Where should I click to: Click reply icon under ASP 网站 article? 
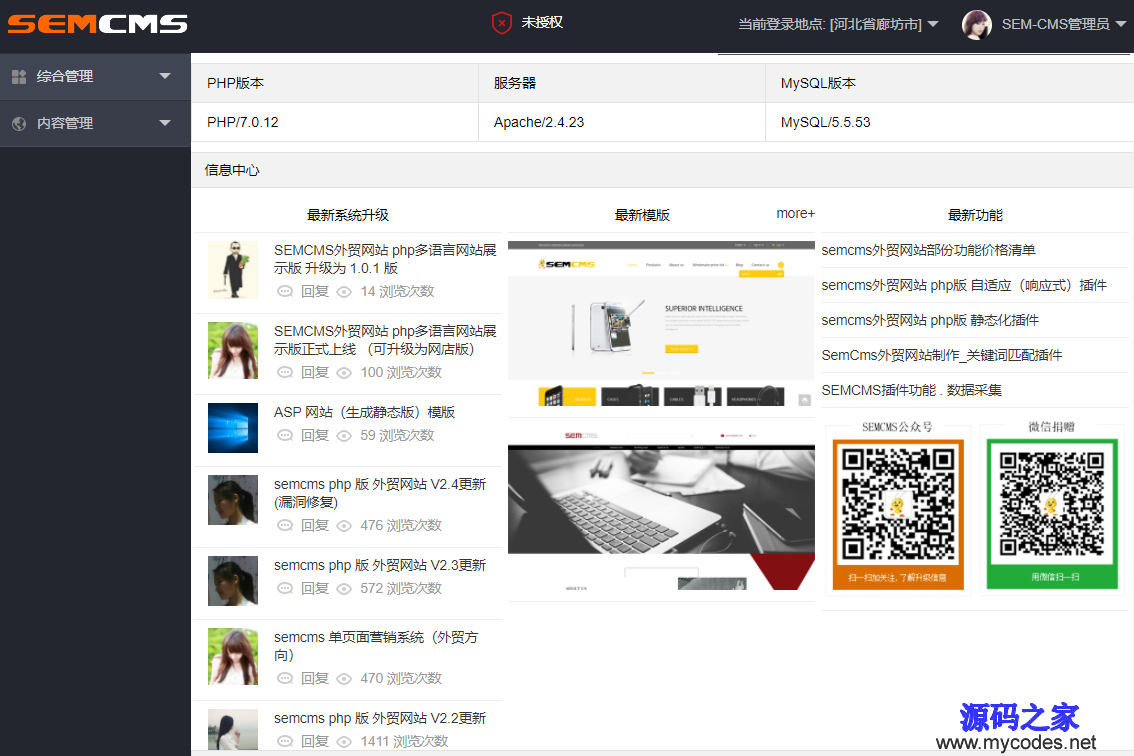(285, 436)
